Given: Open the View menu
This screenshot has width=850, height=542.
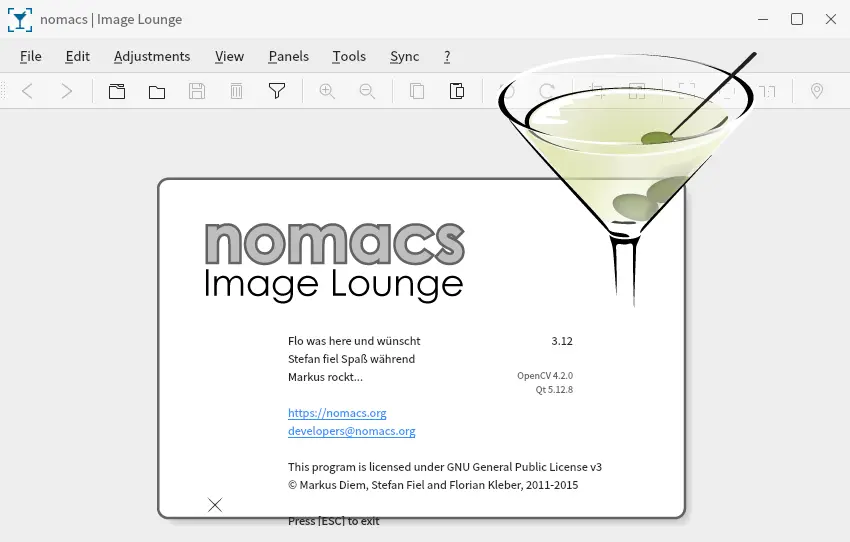Looking at the screenshot, I should tap(229, 56).
